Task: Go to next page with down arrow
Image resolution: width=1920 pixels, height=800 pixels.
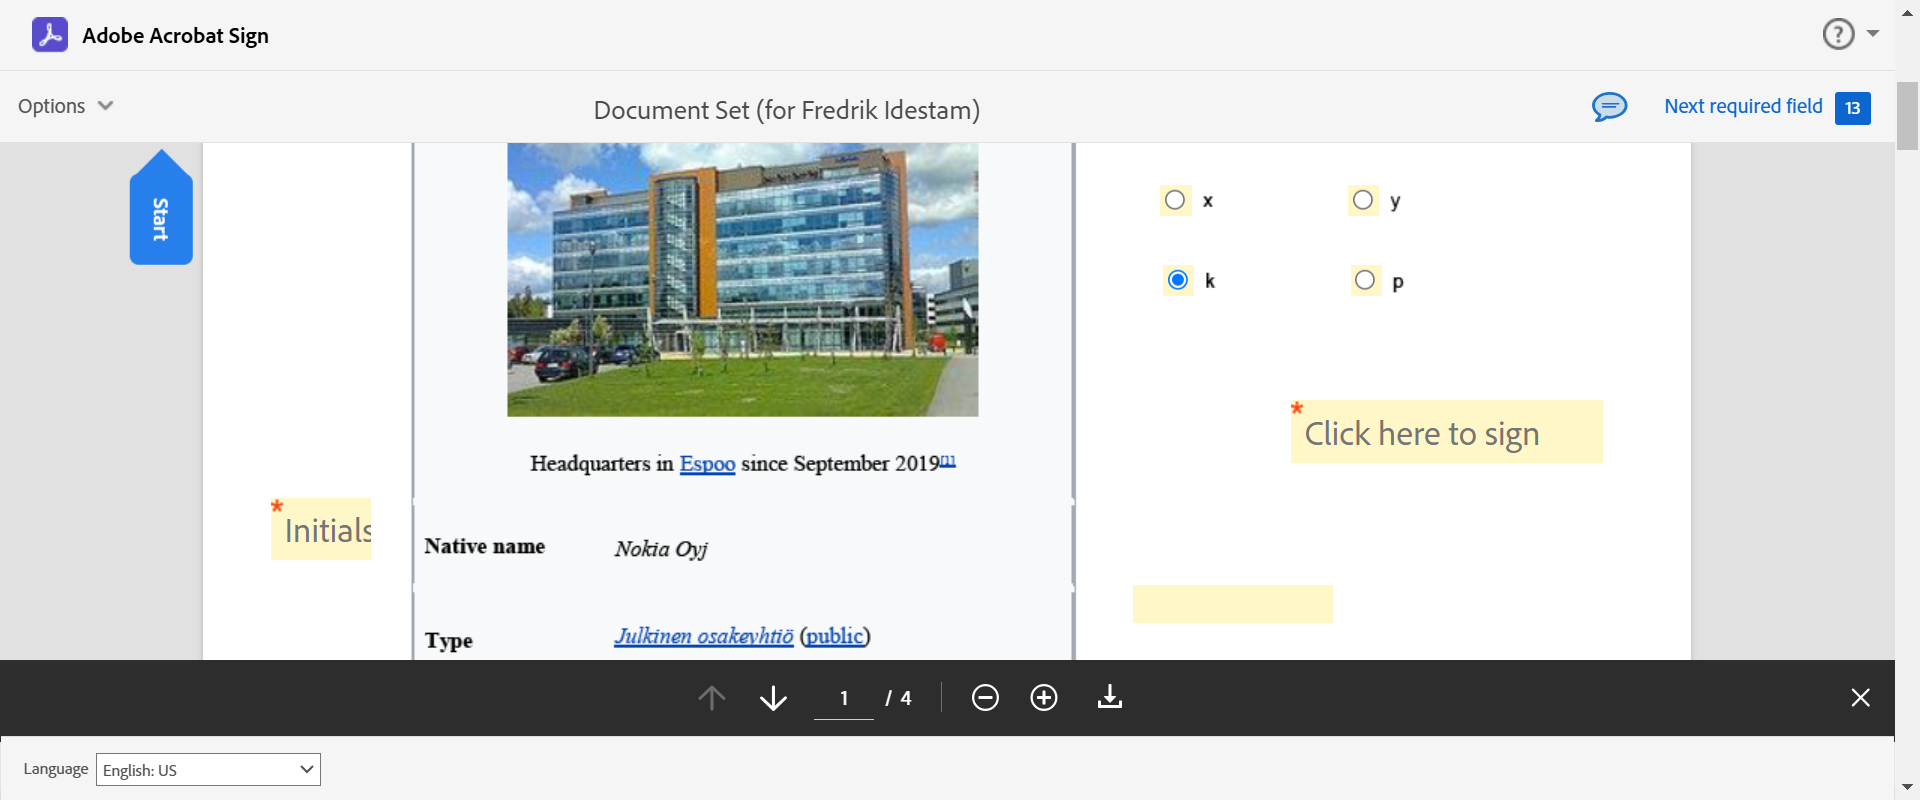Action: (x=773, y=697)
